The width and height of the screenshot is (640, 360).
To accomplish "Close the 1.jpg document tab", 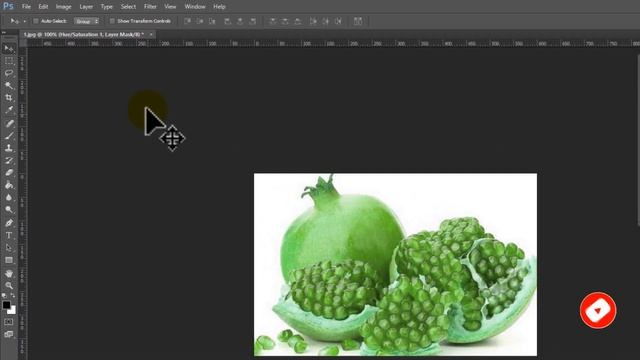I will point(151,35).
